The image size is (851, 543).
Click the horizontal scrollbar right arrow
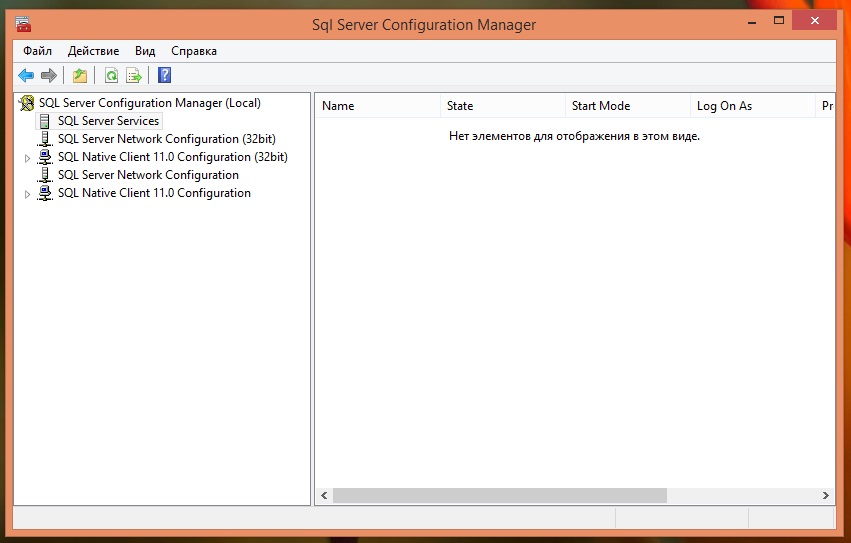coord(825,495)
